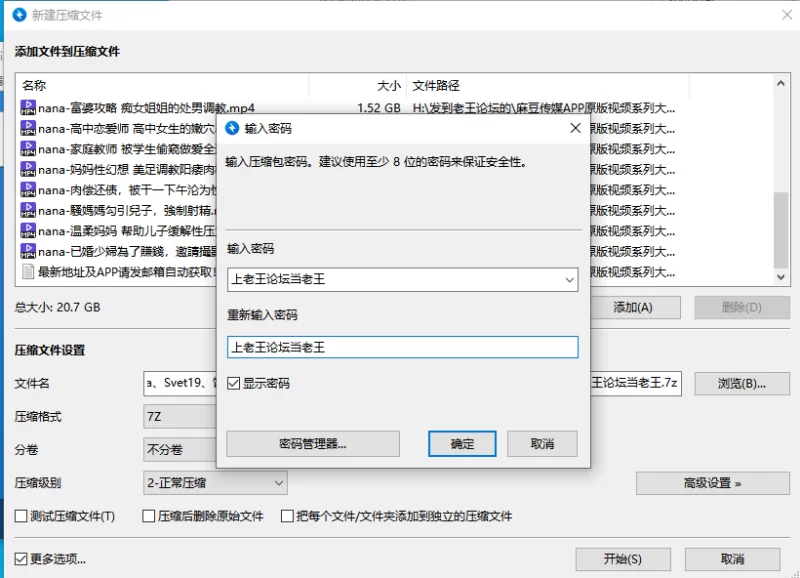Close the 输入密码 dialog with the X
Image resolution: width=800 pixels, height=578 pixels.
point(575,128)
